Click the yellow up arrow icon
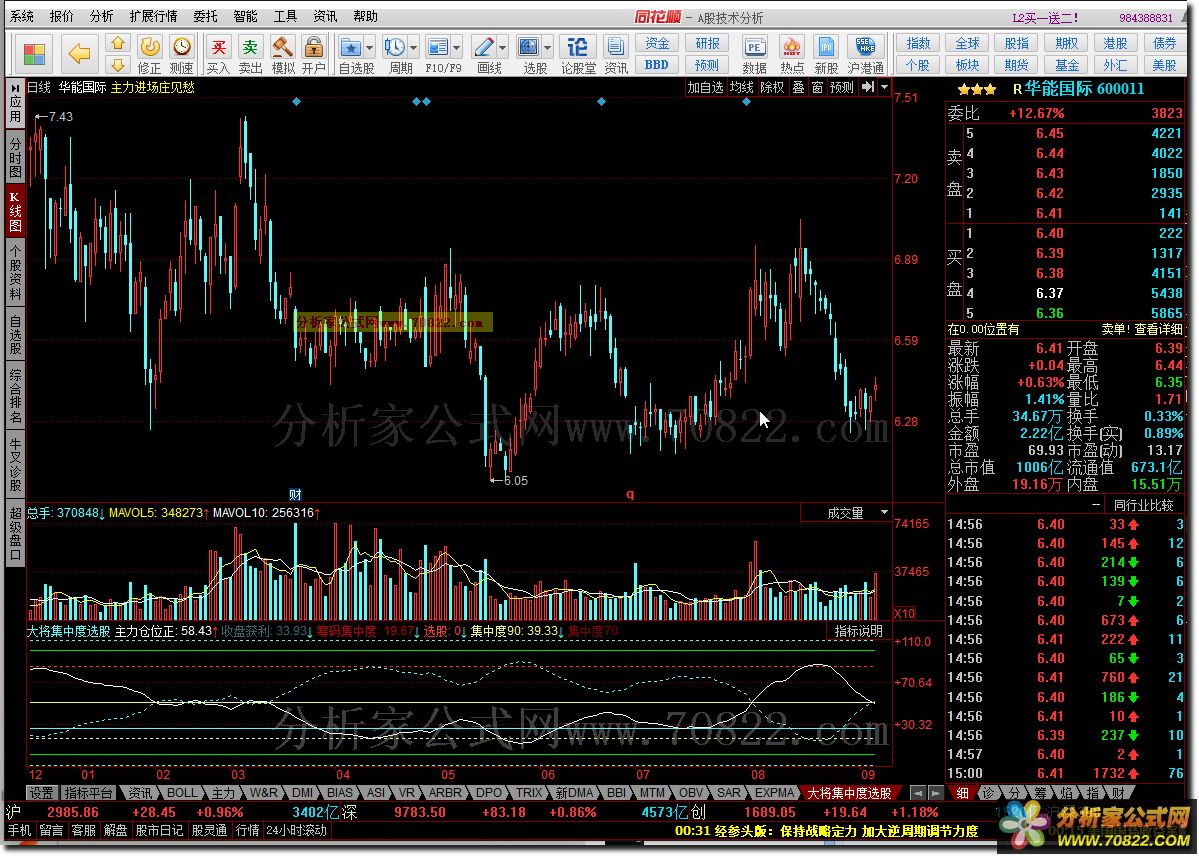1199x856 pixels. (x=118, y=43)
